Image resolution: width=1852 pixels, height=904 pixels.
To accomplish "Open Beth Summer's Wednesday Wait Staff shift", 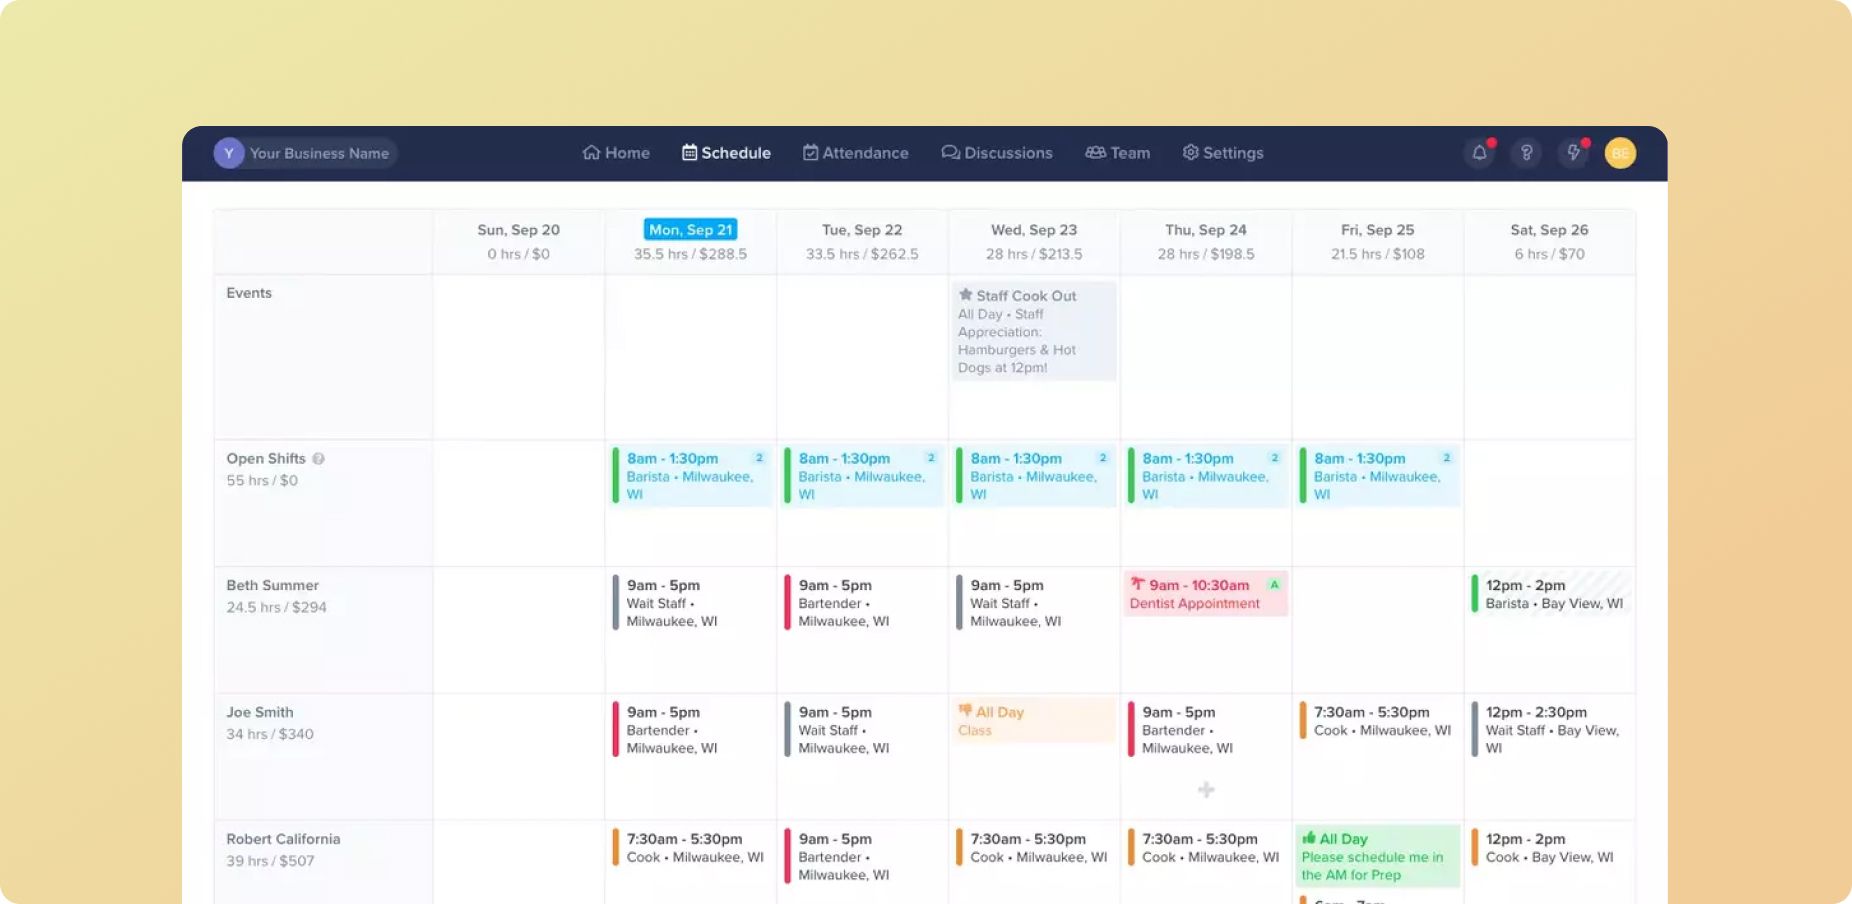I will (x=1035, y=603).
